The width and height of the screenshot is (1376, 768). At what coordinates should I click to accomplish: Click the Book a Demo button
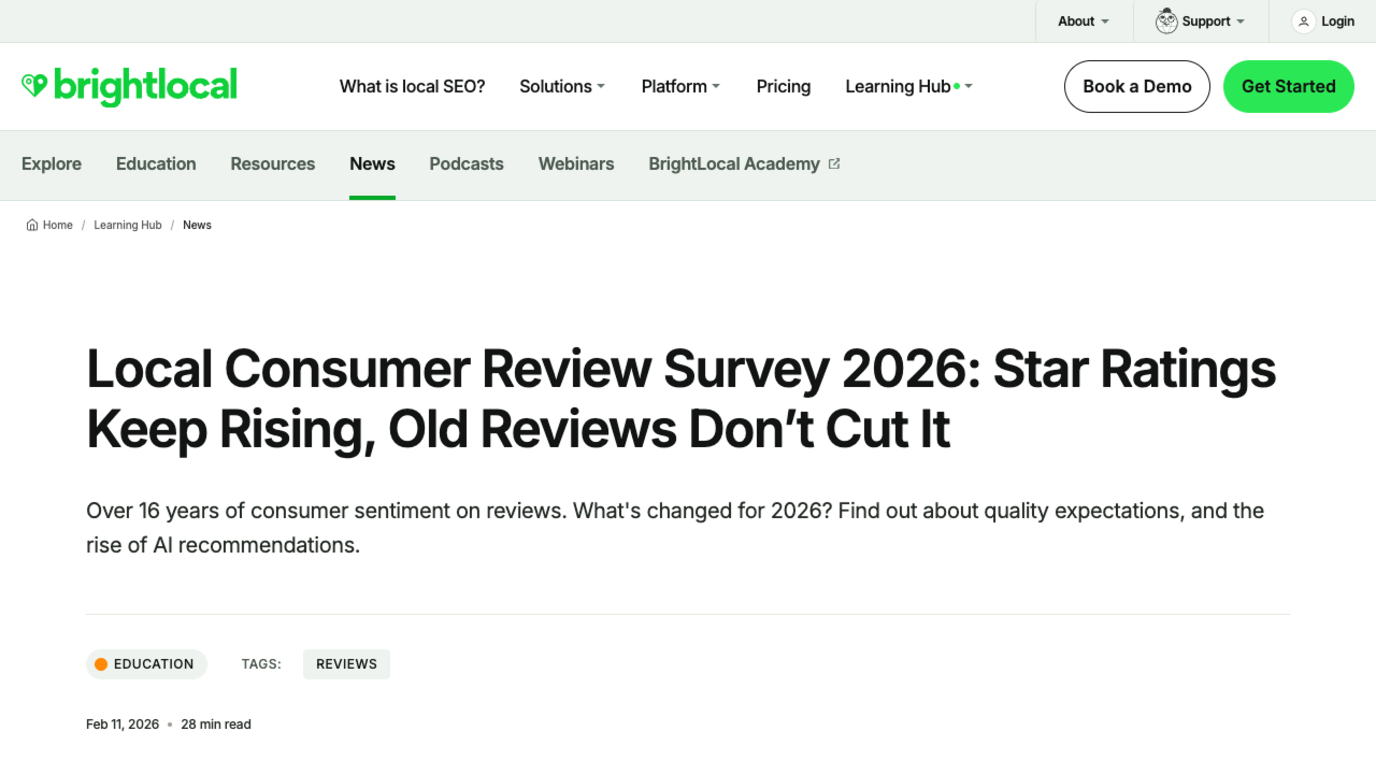click(x=1137, y=86)
